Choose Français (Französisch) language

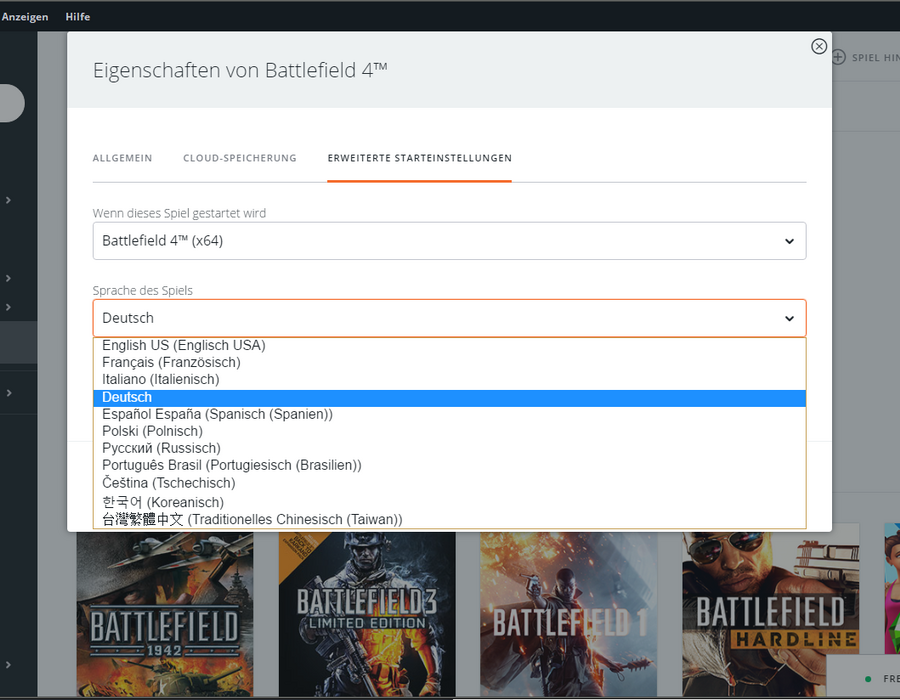click(x=449, y=363)
